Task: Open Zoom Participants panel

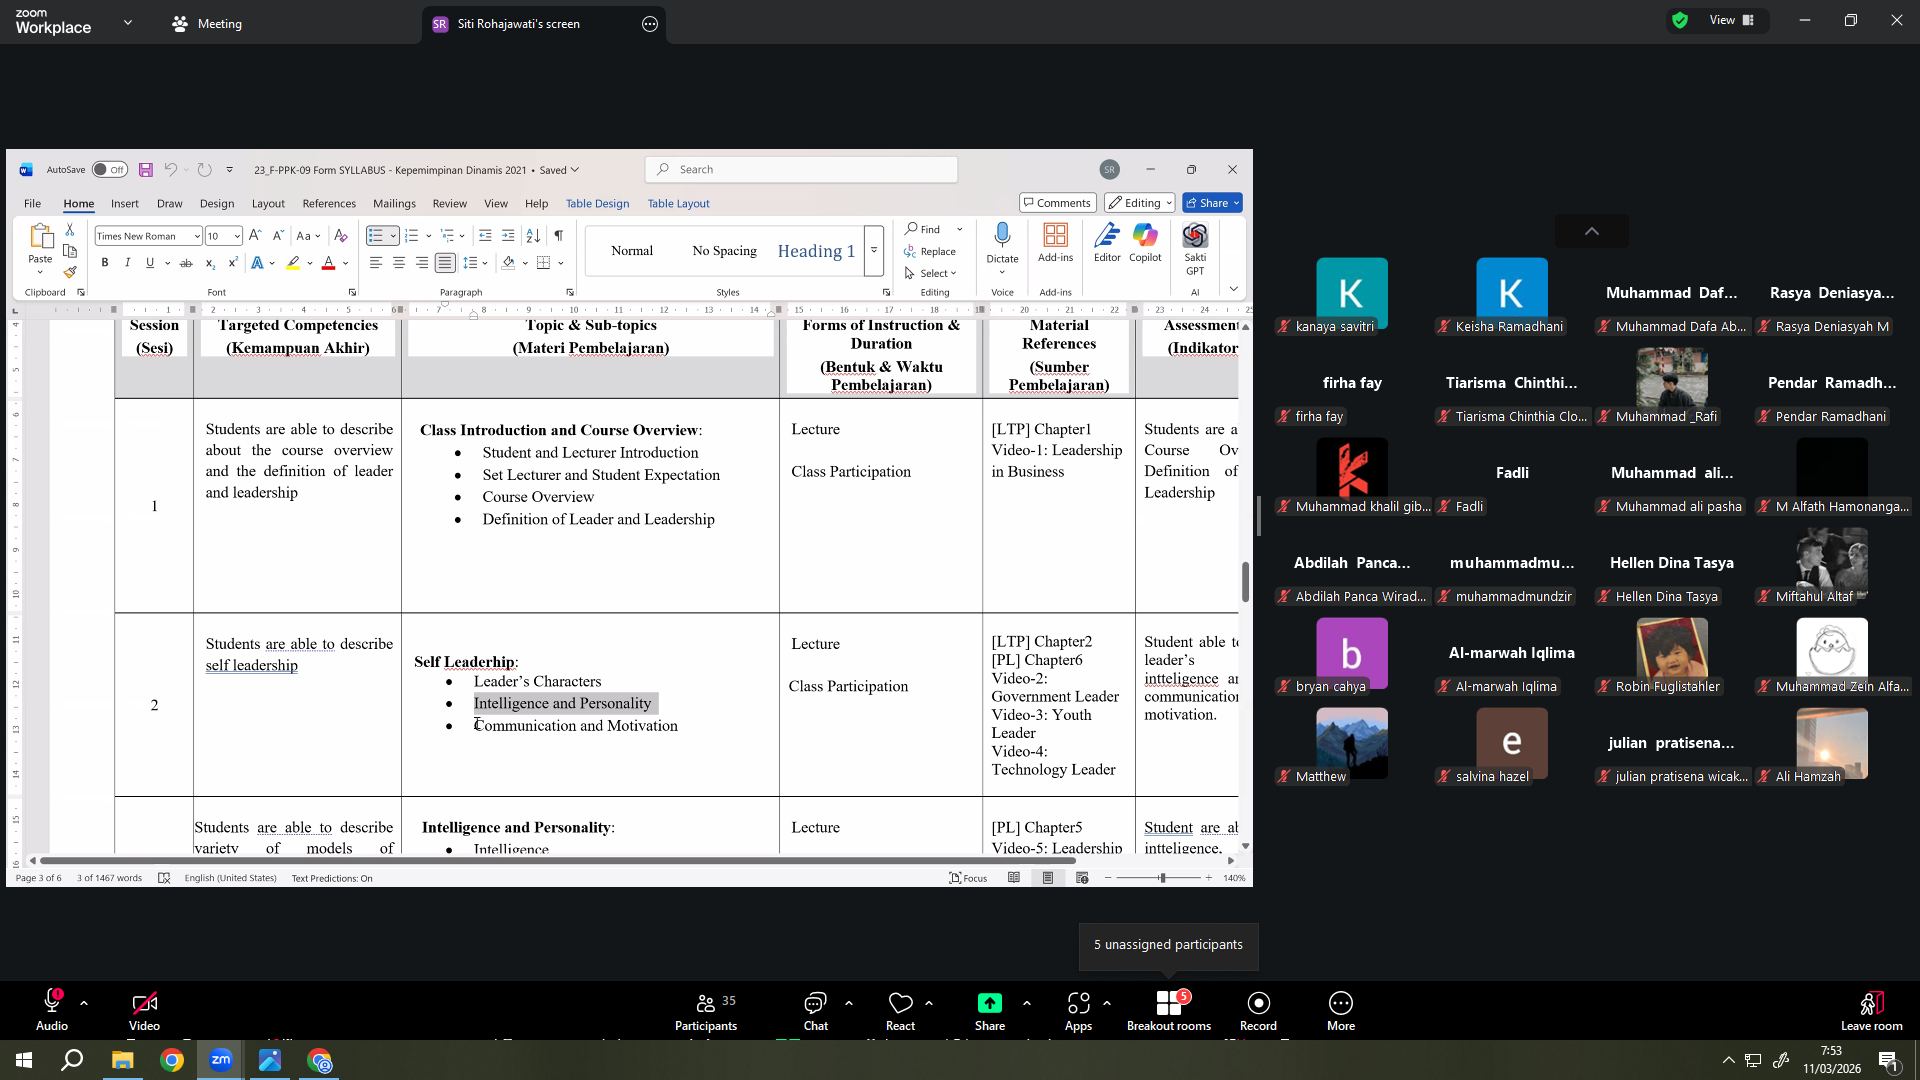Action: tap(706, 1011)
